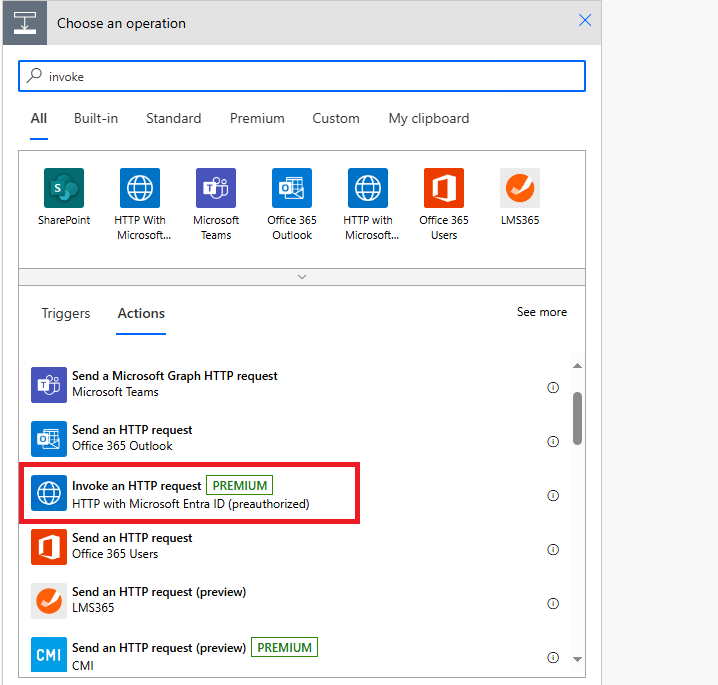Open the Premium connectors tab
Viewport: 718px width, 685px height.
[257, 119]
